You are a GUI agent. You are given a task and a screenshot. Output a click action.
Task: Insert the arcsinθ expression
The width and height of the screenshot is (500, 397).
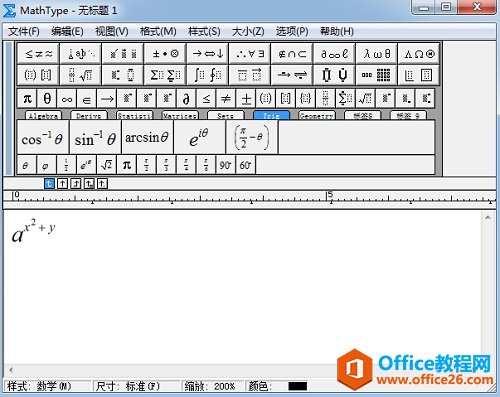(x=147, y=137)
